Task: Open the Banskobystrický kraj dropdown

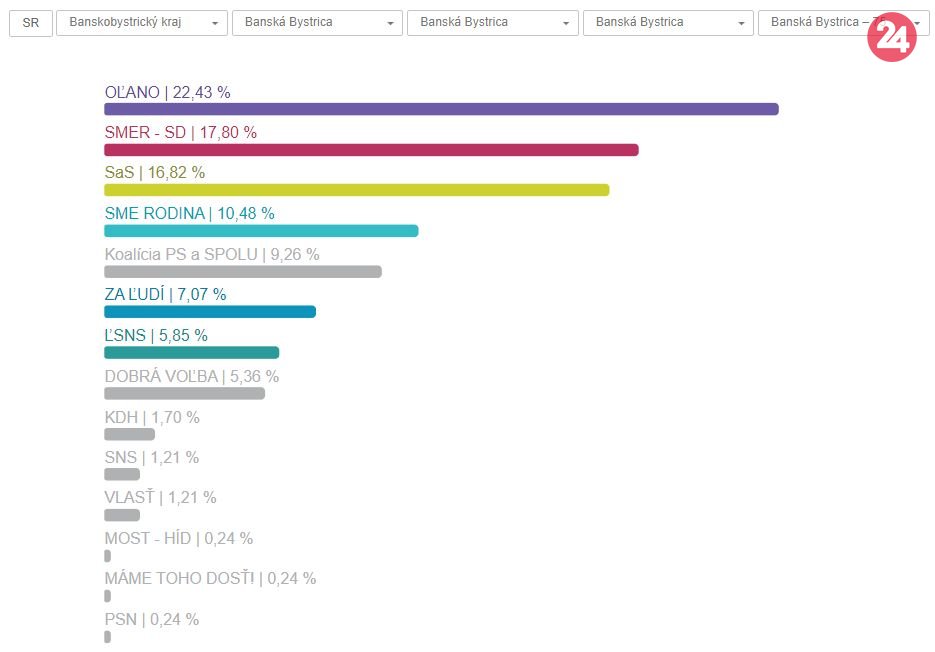Action: pos(142,23)
